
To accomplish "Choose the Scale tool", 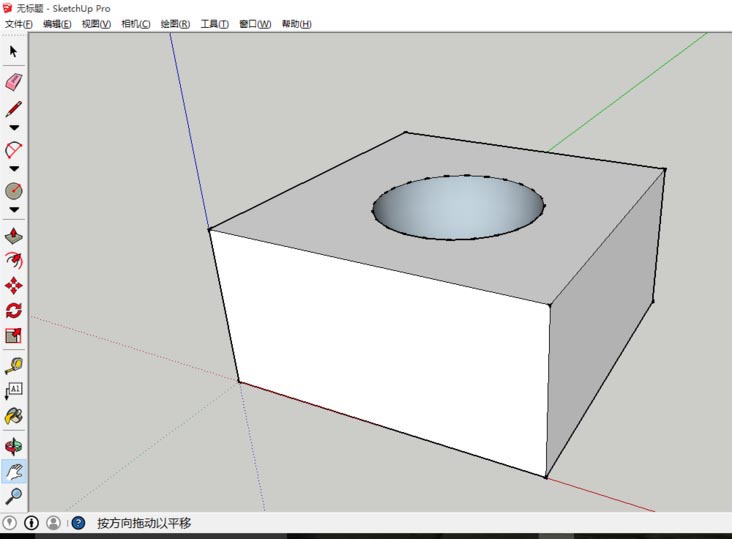I will pyautogui.click(x=14, y=336).
